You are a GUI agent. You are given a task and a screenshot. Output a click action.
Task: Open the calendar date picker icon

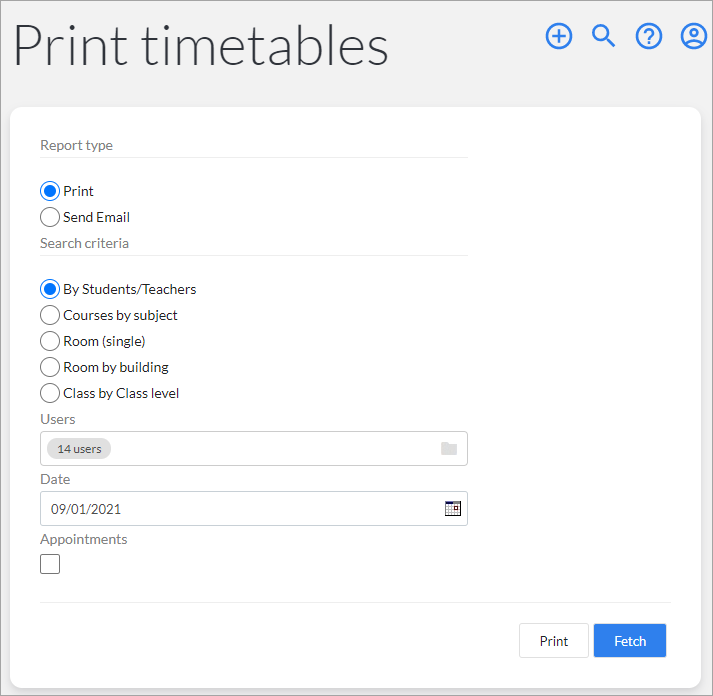click(452, 508)
